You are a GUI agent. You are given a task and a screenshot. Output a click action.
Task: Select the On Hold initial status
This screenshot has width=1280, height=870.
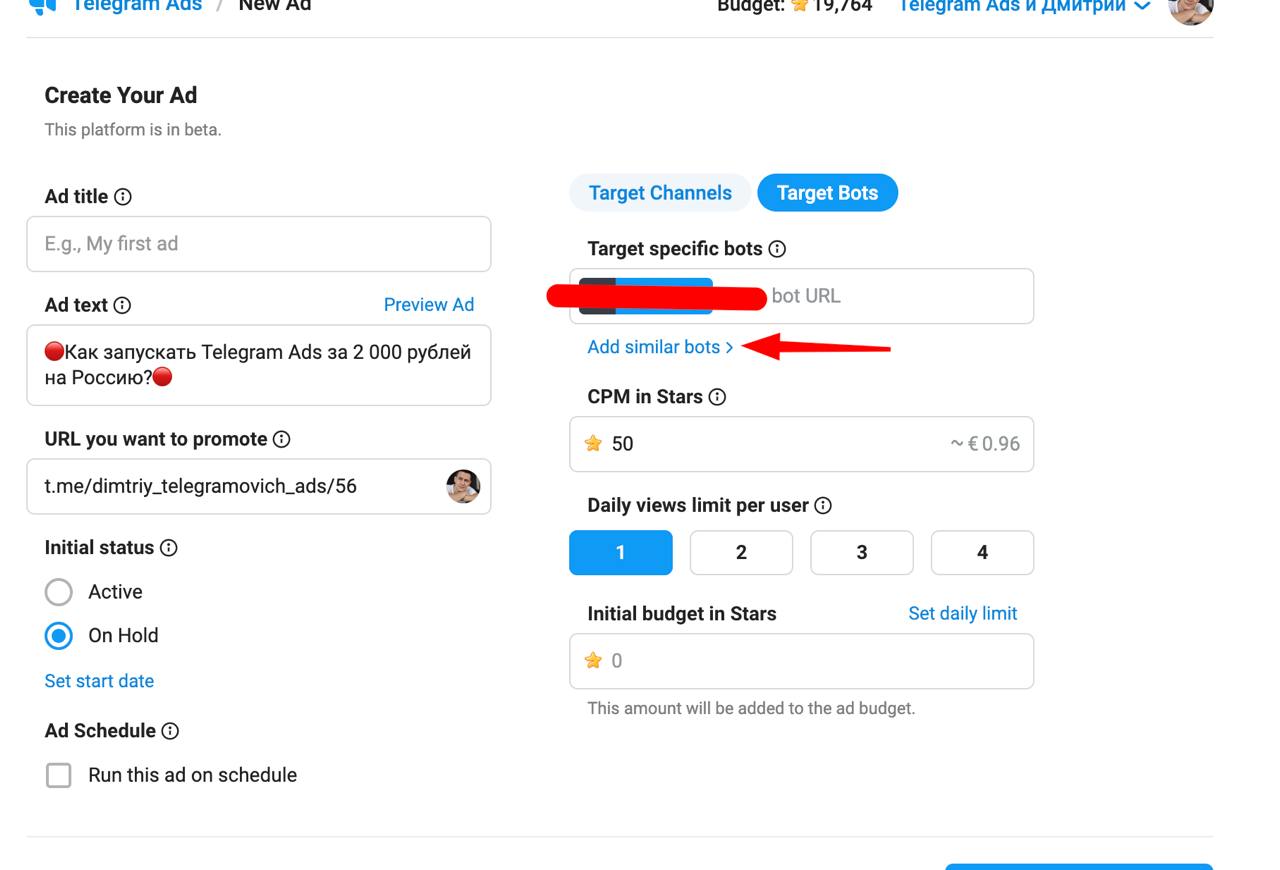[x=59, y=636]
